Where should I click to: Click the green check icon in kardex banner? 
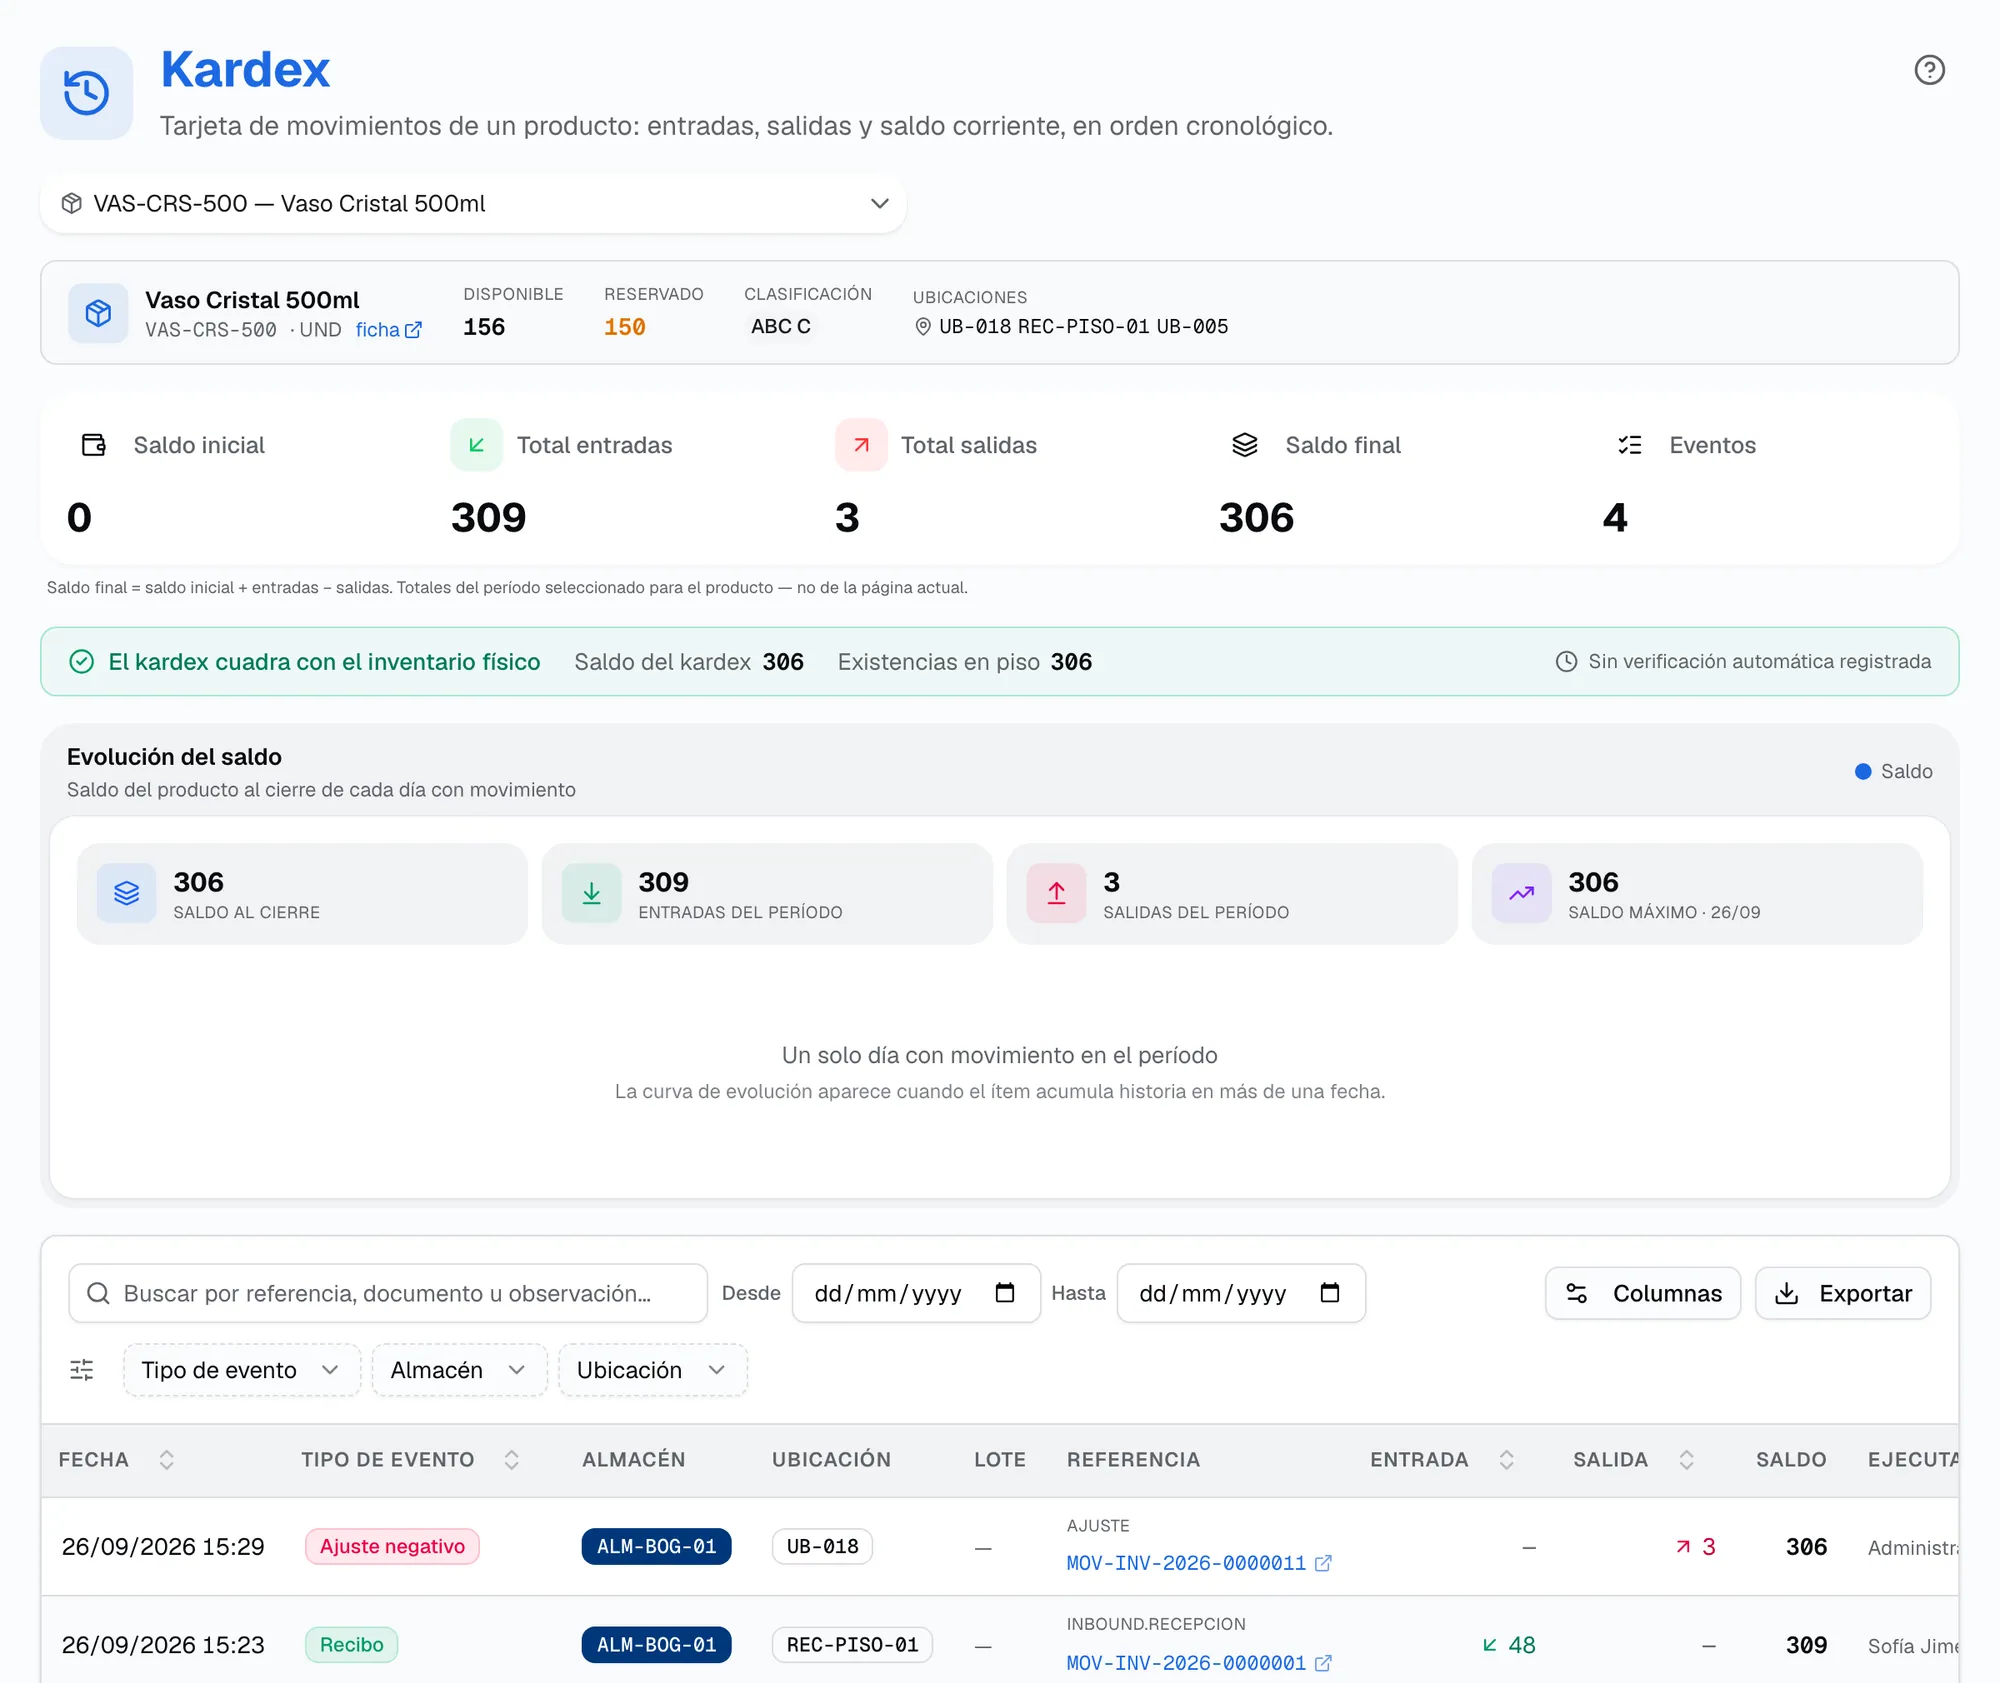82,662
